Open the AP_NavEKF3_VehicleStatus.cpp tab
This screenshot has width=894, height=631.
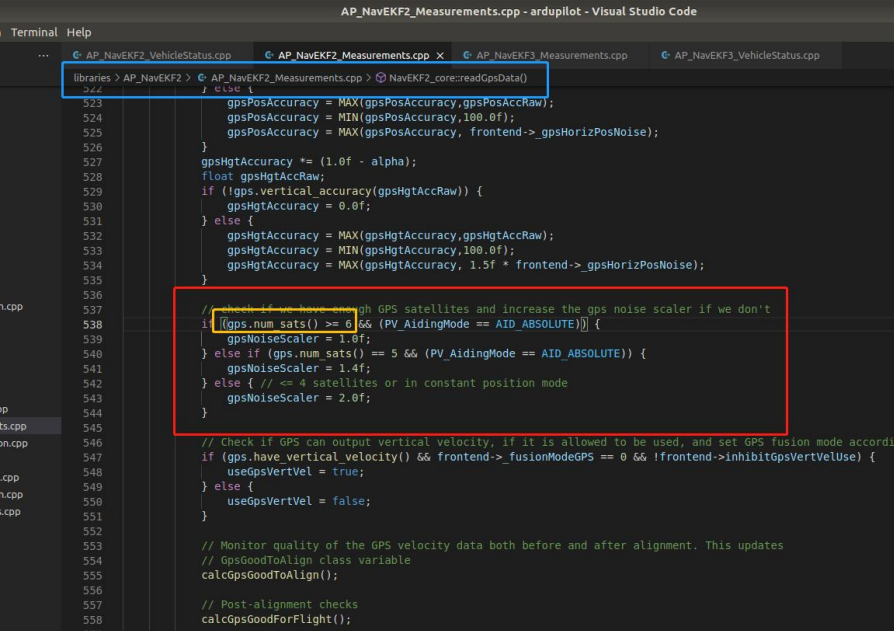(x=747, y=55)
